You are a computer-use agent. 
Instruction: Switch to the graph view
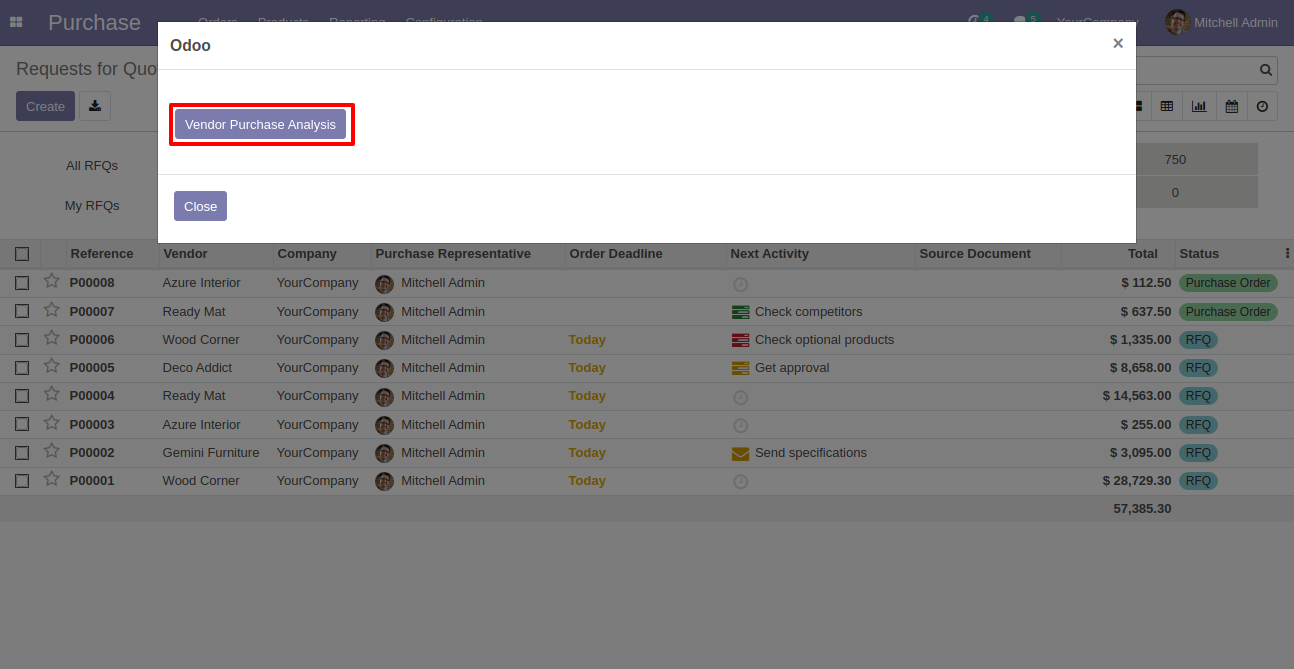1199,106
